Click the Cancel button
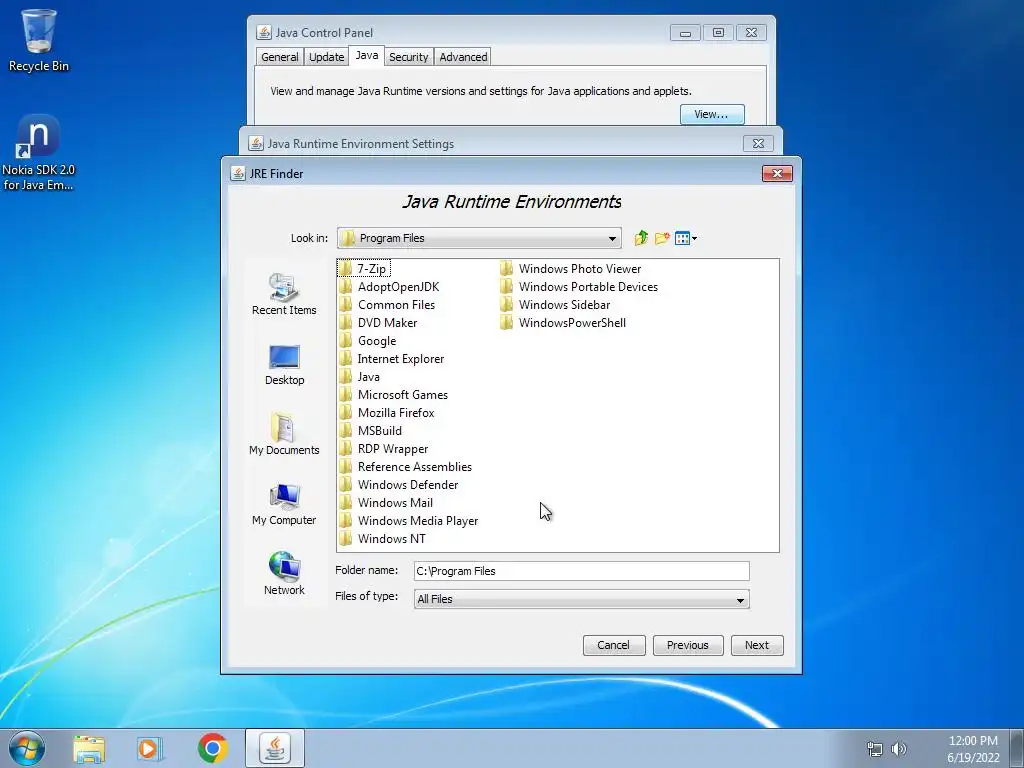The height and width of the screenshot is (768, 1024). pos(614,645)
